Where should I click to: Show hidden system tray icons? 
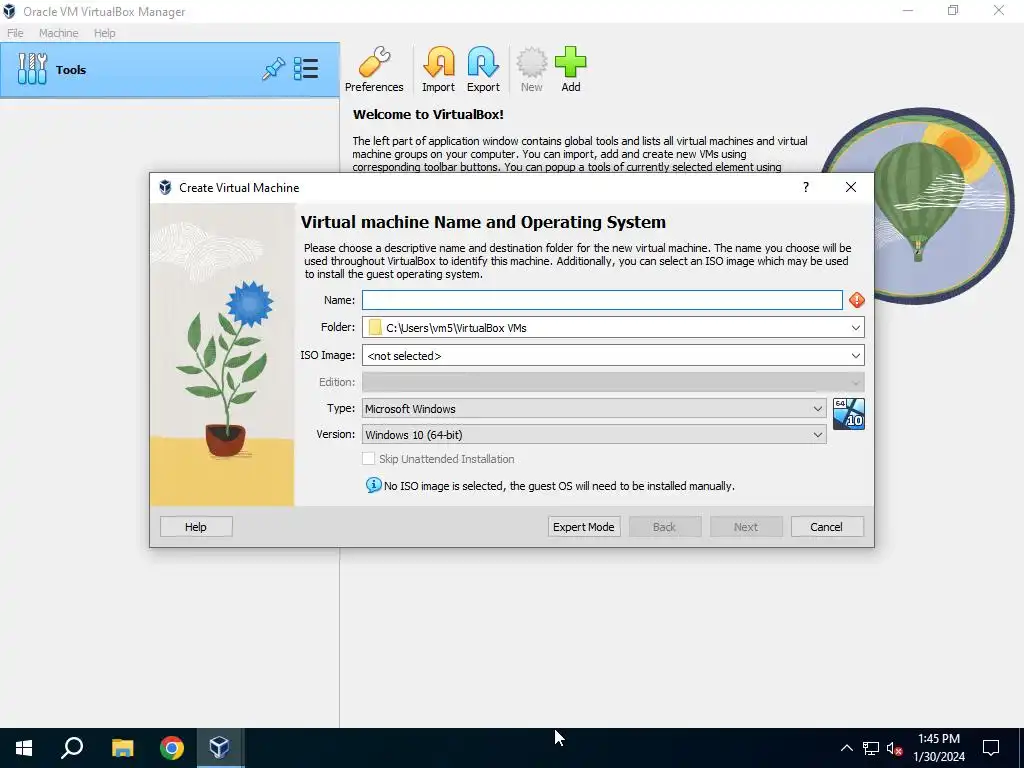coord(846,748)
